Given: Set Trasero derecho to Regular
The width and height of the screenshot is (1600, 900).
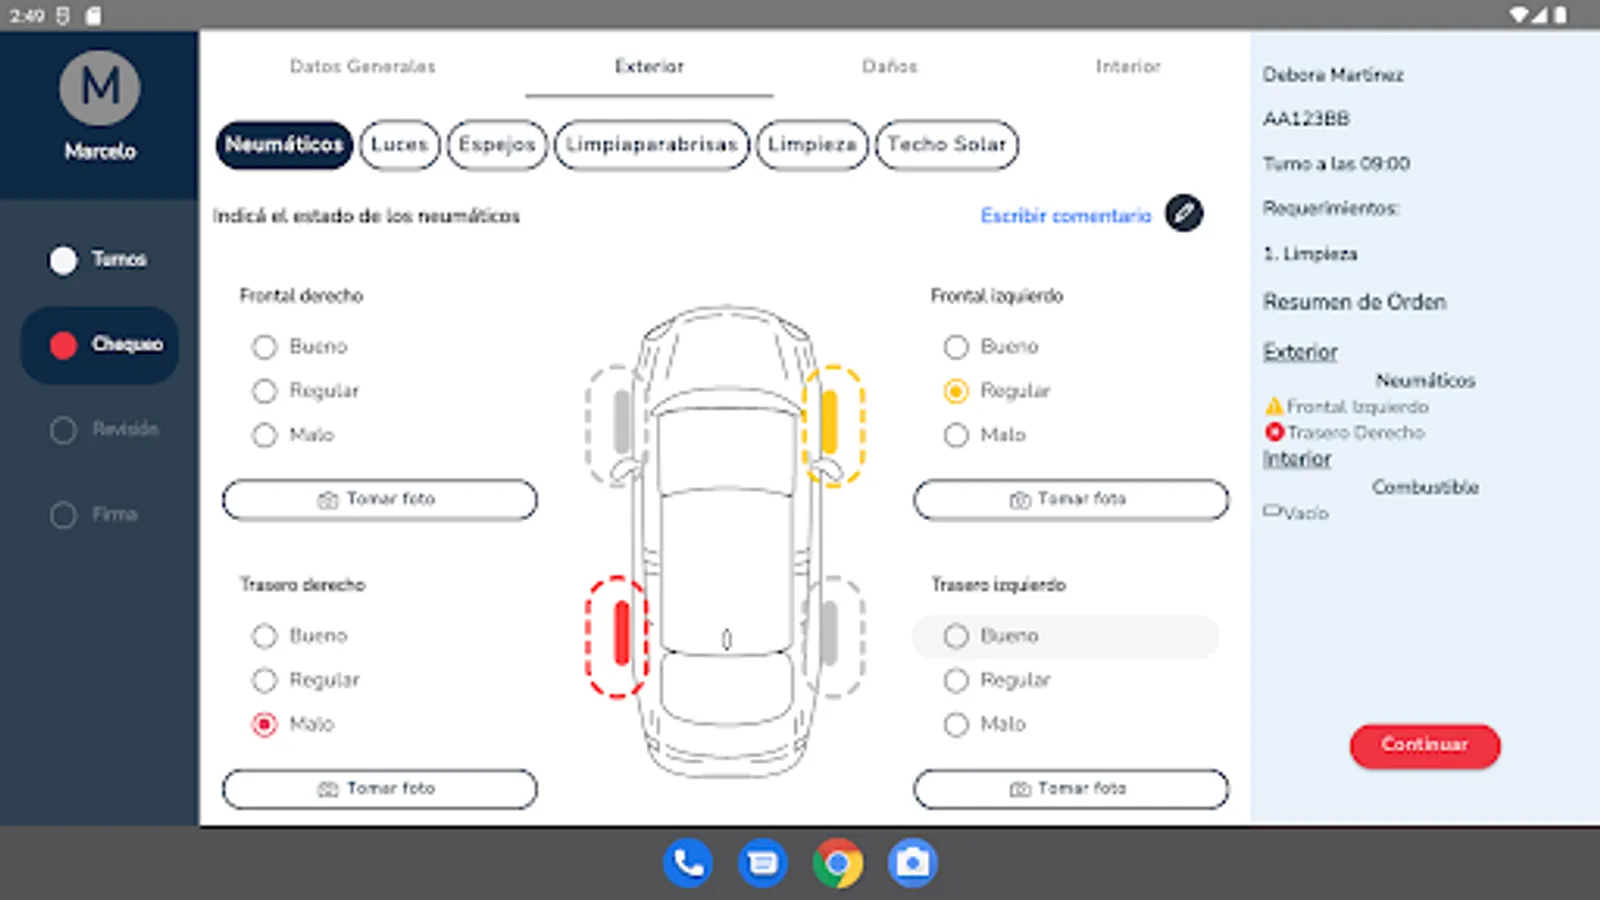Looking at the screenshot, I should 264,680.
